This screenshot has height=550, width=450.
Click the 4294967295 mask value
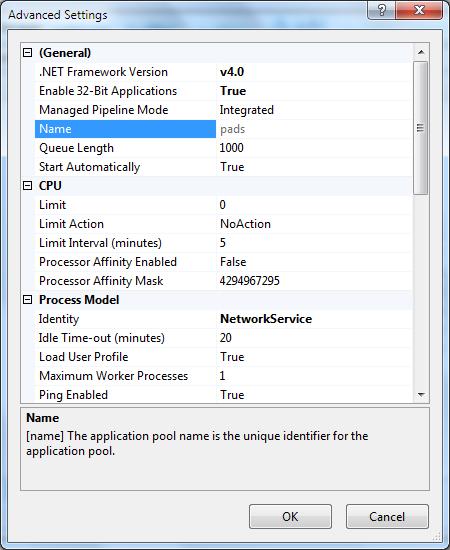point(250,281)
